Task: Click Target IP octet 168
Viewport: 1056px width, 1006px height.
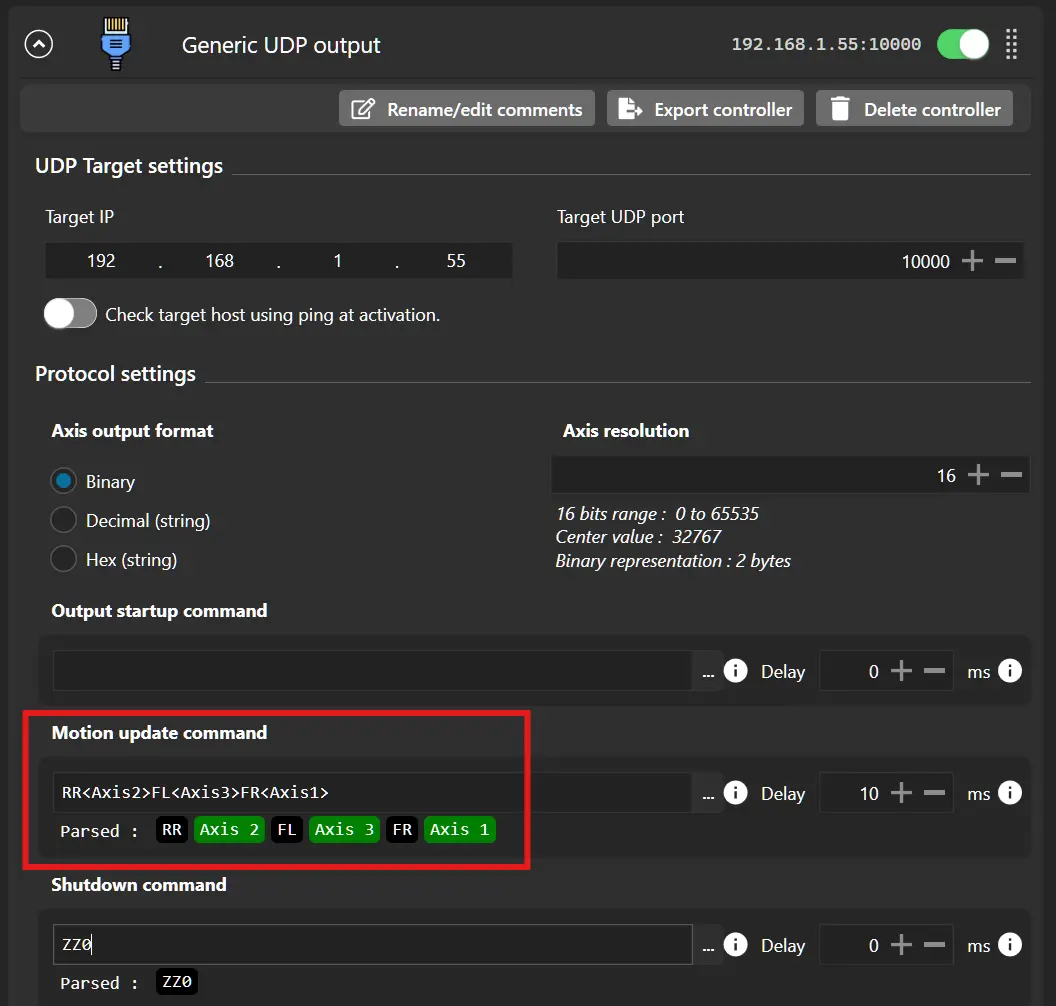Action: coord(220,261)
